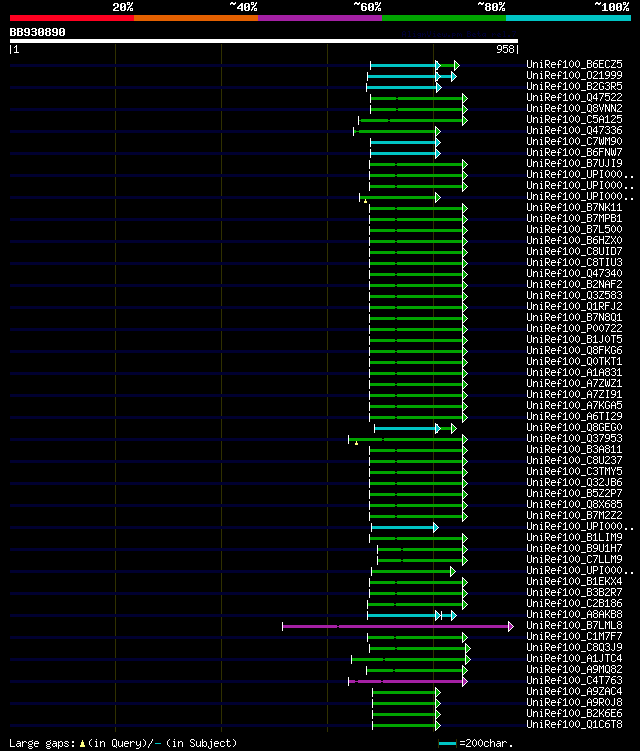The width and height of the screenshot is (640, 751).
Task: Select the UniRef100_Q8X685 label
Action: (x=574, y=505)
